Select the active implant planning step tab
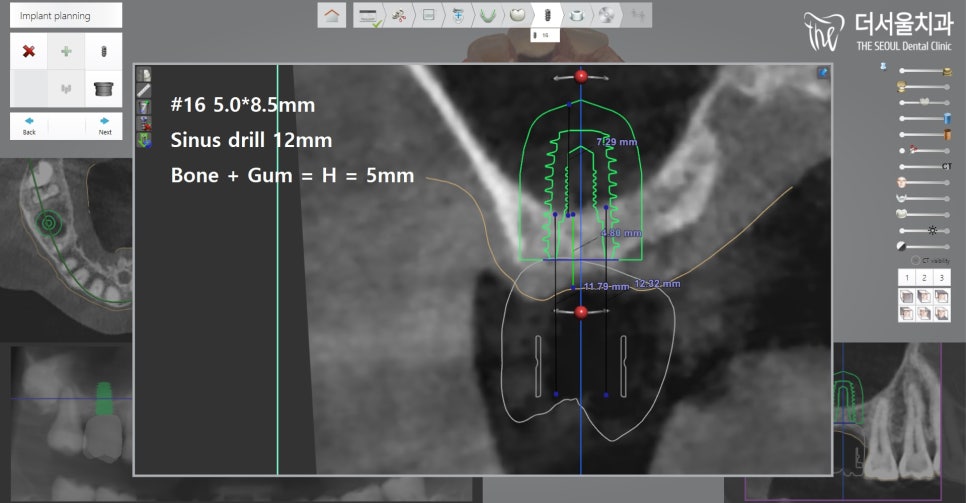This screenshot has width=966, height=503. 546,16
